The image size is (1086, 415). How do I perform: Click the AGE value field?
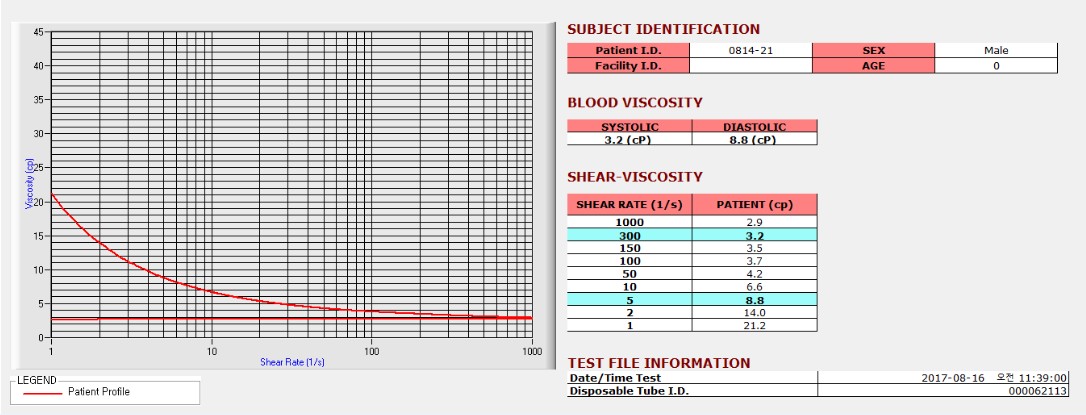point(996,66)
